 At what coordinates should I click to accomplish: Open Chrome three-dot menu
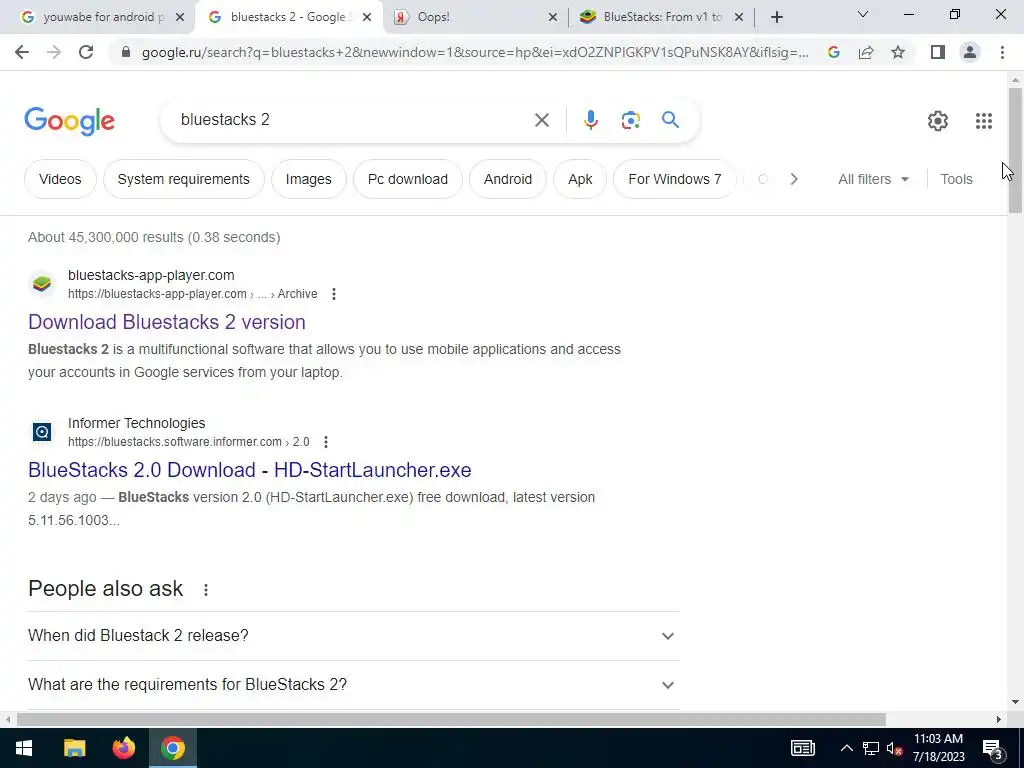click(1002, 52)
